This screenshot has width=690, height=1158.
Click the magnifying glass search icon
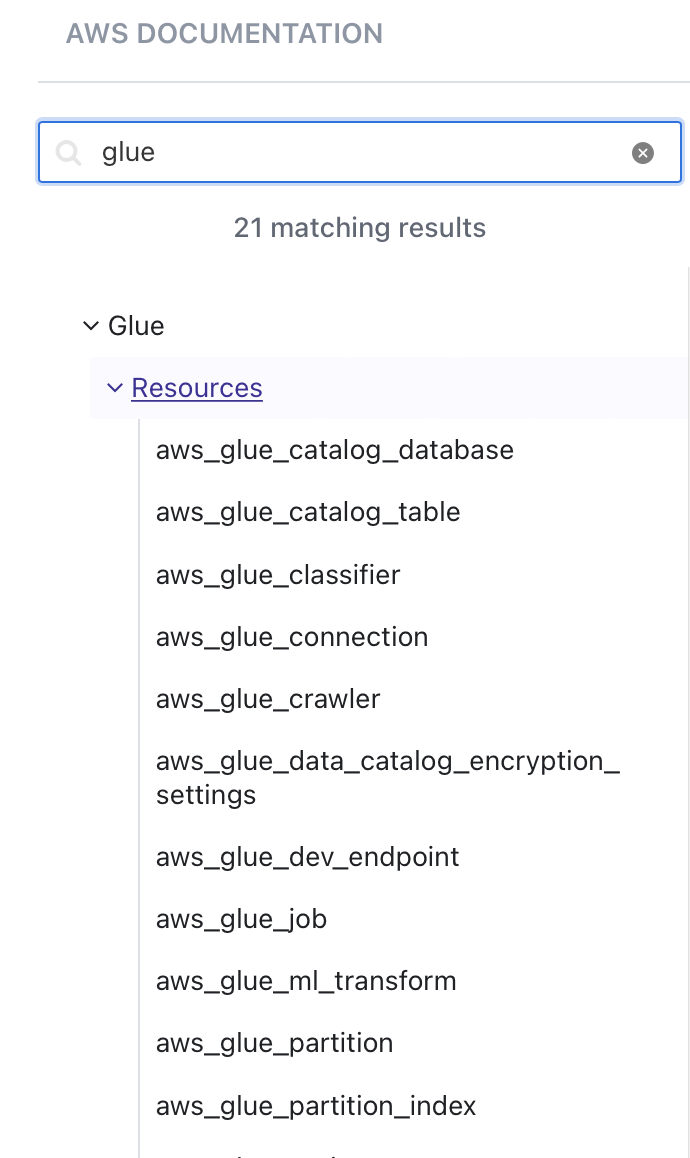tap(69, 153)
